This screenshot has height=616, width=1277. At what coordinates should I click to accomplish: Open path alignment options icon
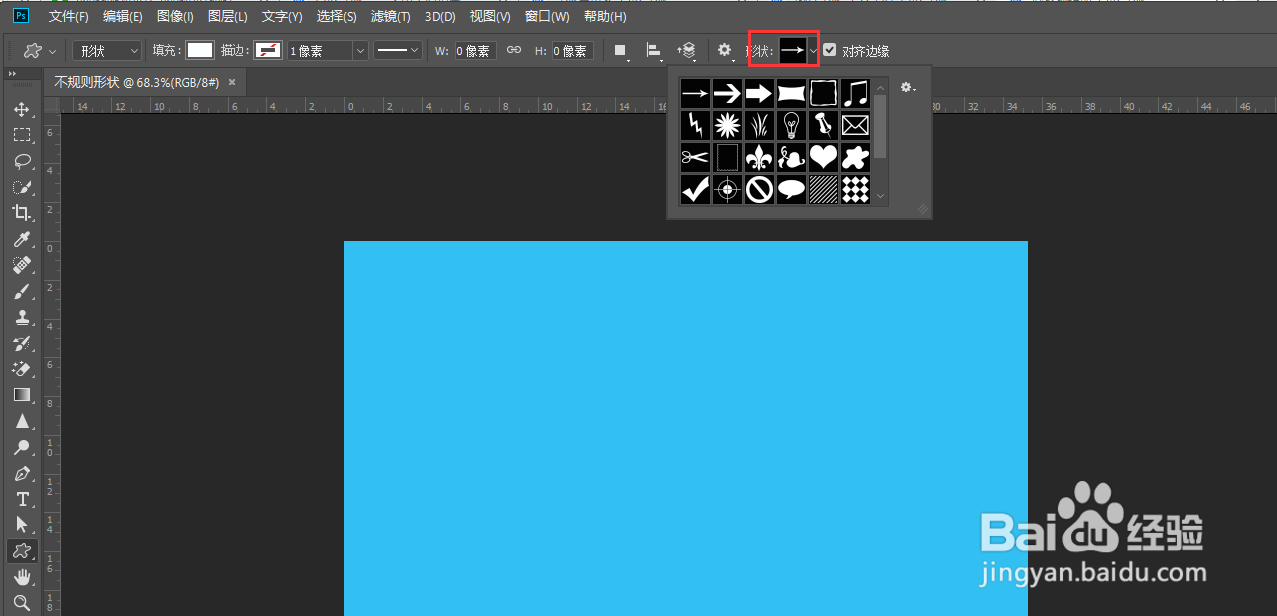point(654,50)
